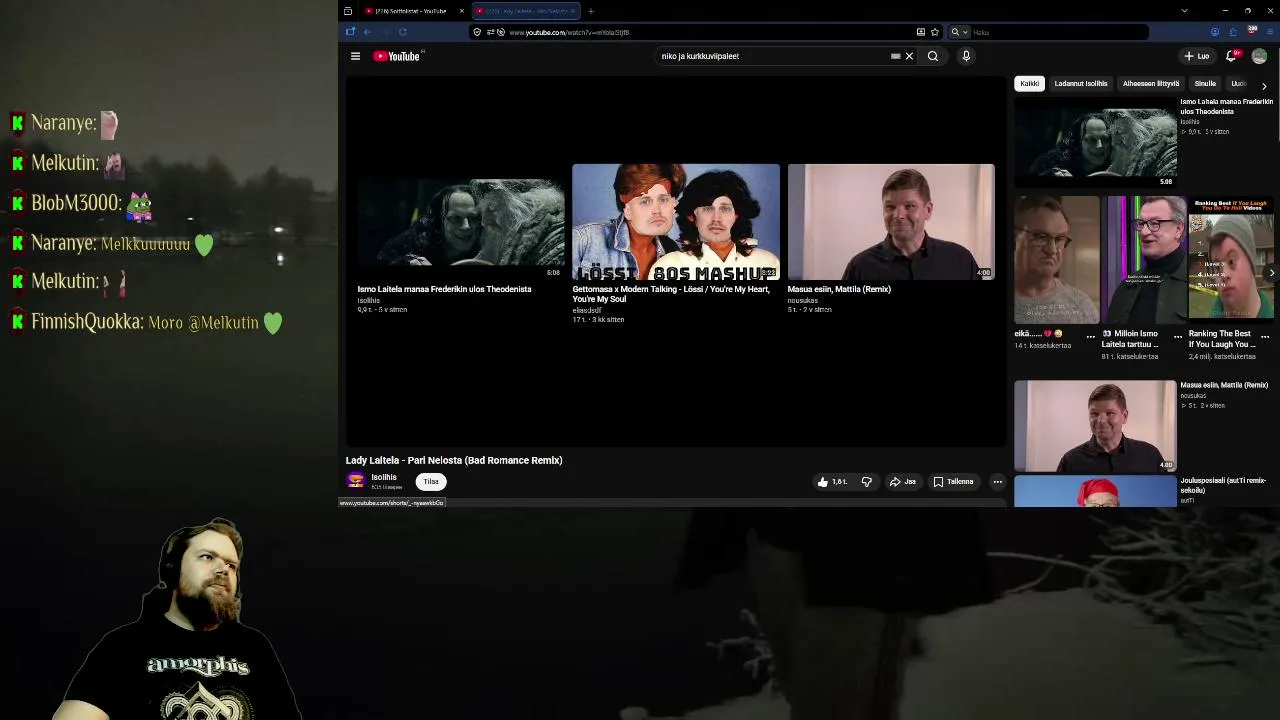The height and width of the screenshot is (720, 1280).
Task: Start voice search with microphone icon
Action: click(x=966, y=56)
